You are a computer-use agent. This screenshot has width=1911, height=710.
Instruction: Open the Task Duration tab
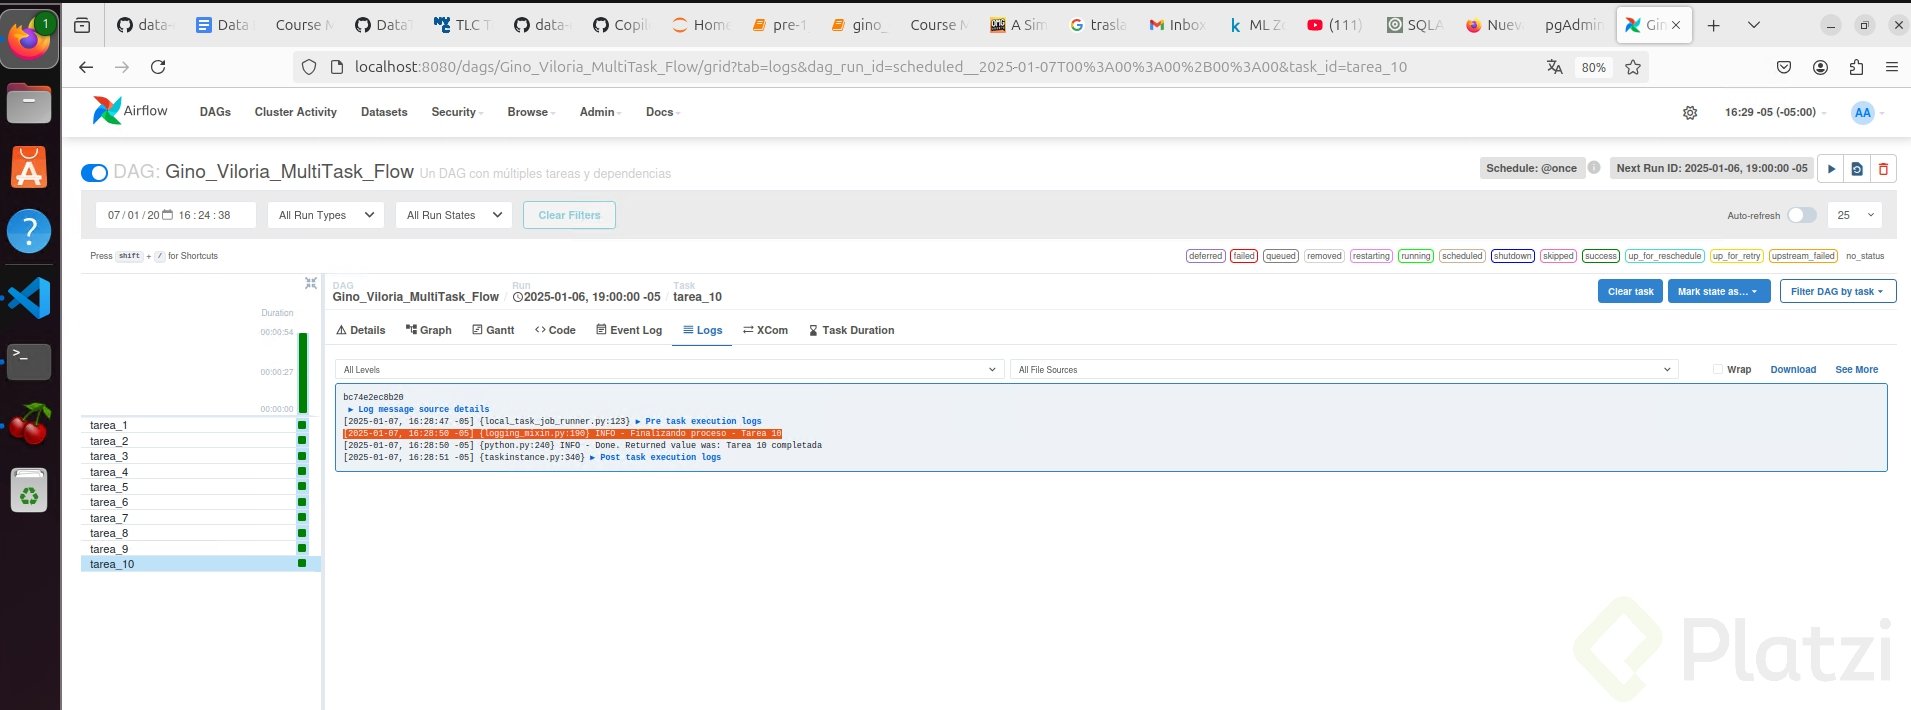851,330
